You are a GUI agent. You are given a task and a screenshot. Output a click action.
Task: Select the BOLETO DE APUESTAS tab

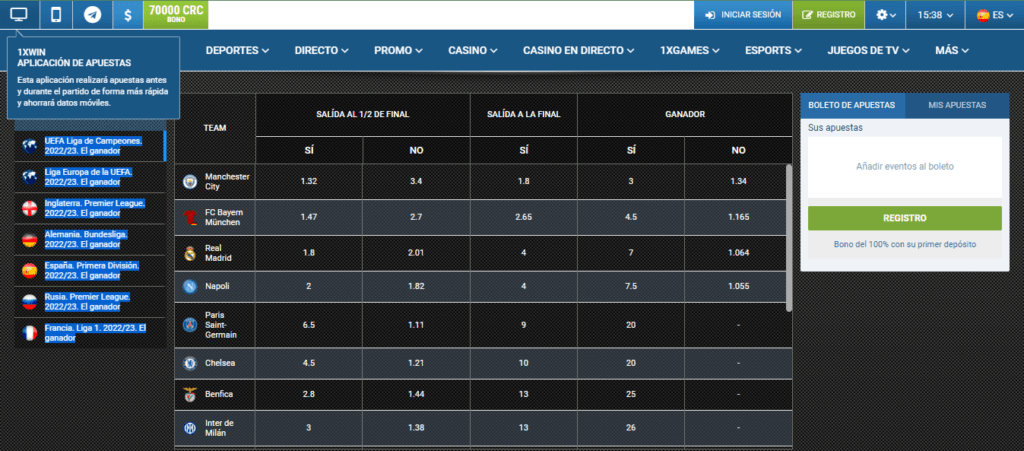(x=853, y=105)
